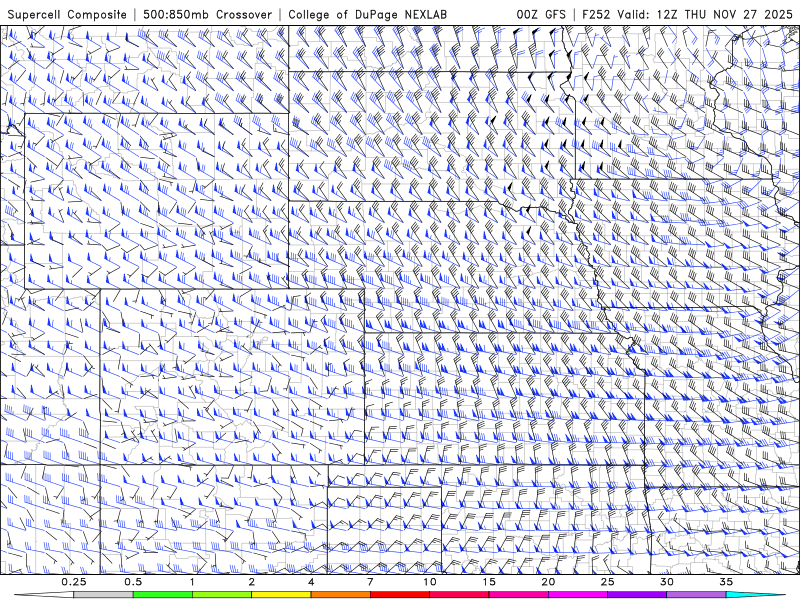Viewport: 800px width, 600px height.
Task: Select the yellow color bar segment after 2
Action: click(281, 595)
